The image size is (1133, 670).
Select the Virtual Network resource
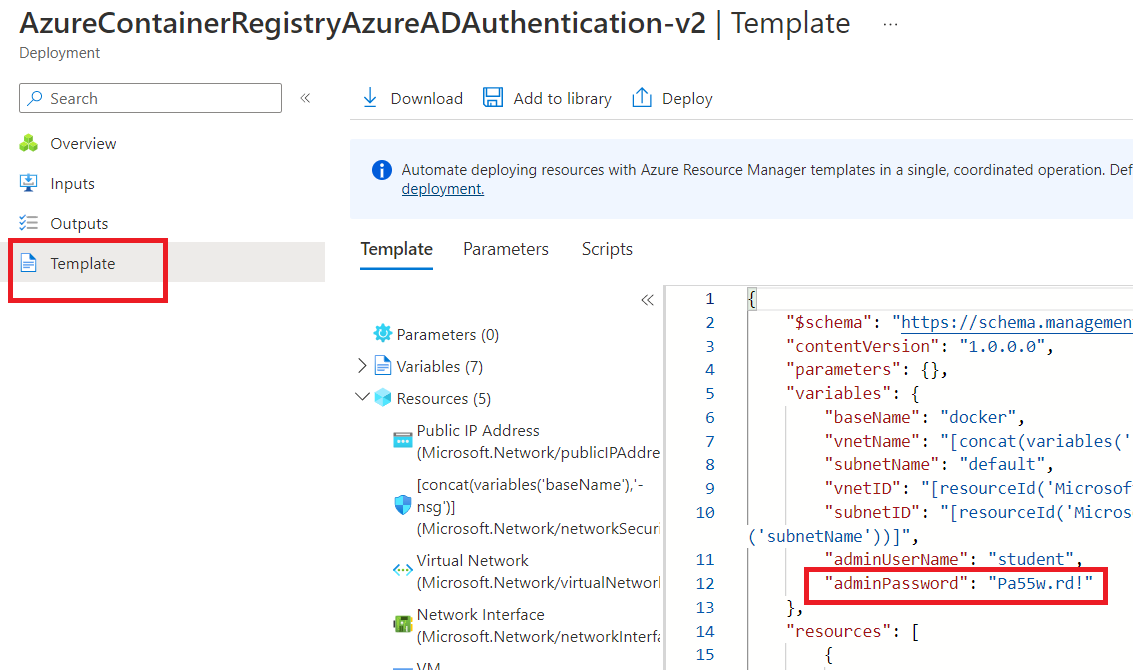pos(473,561)
